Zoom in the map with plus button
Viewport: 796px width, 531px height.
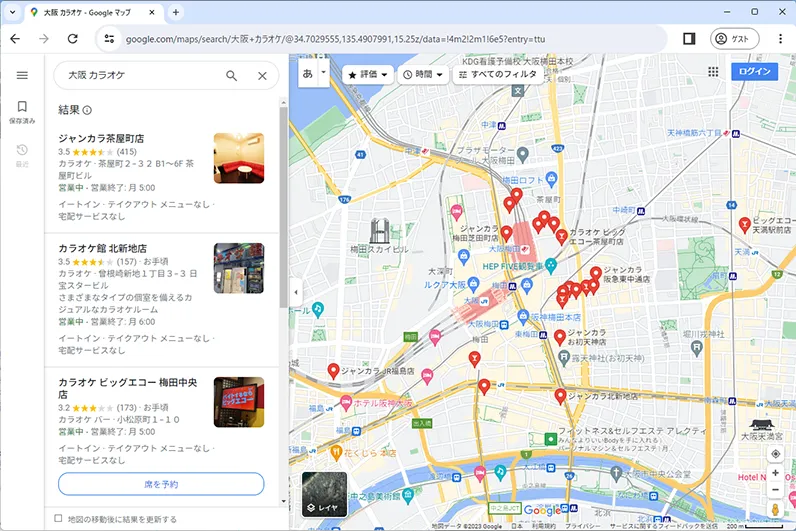point(775,473)
